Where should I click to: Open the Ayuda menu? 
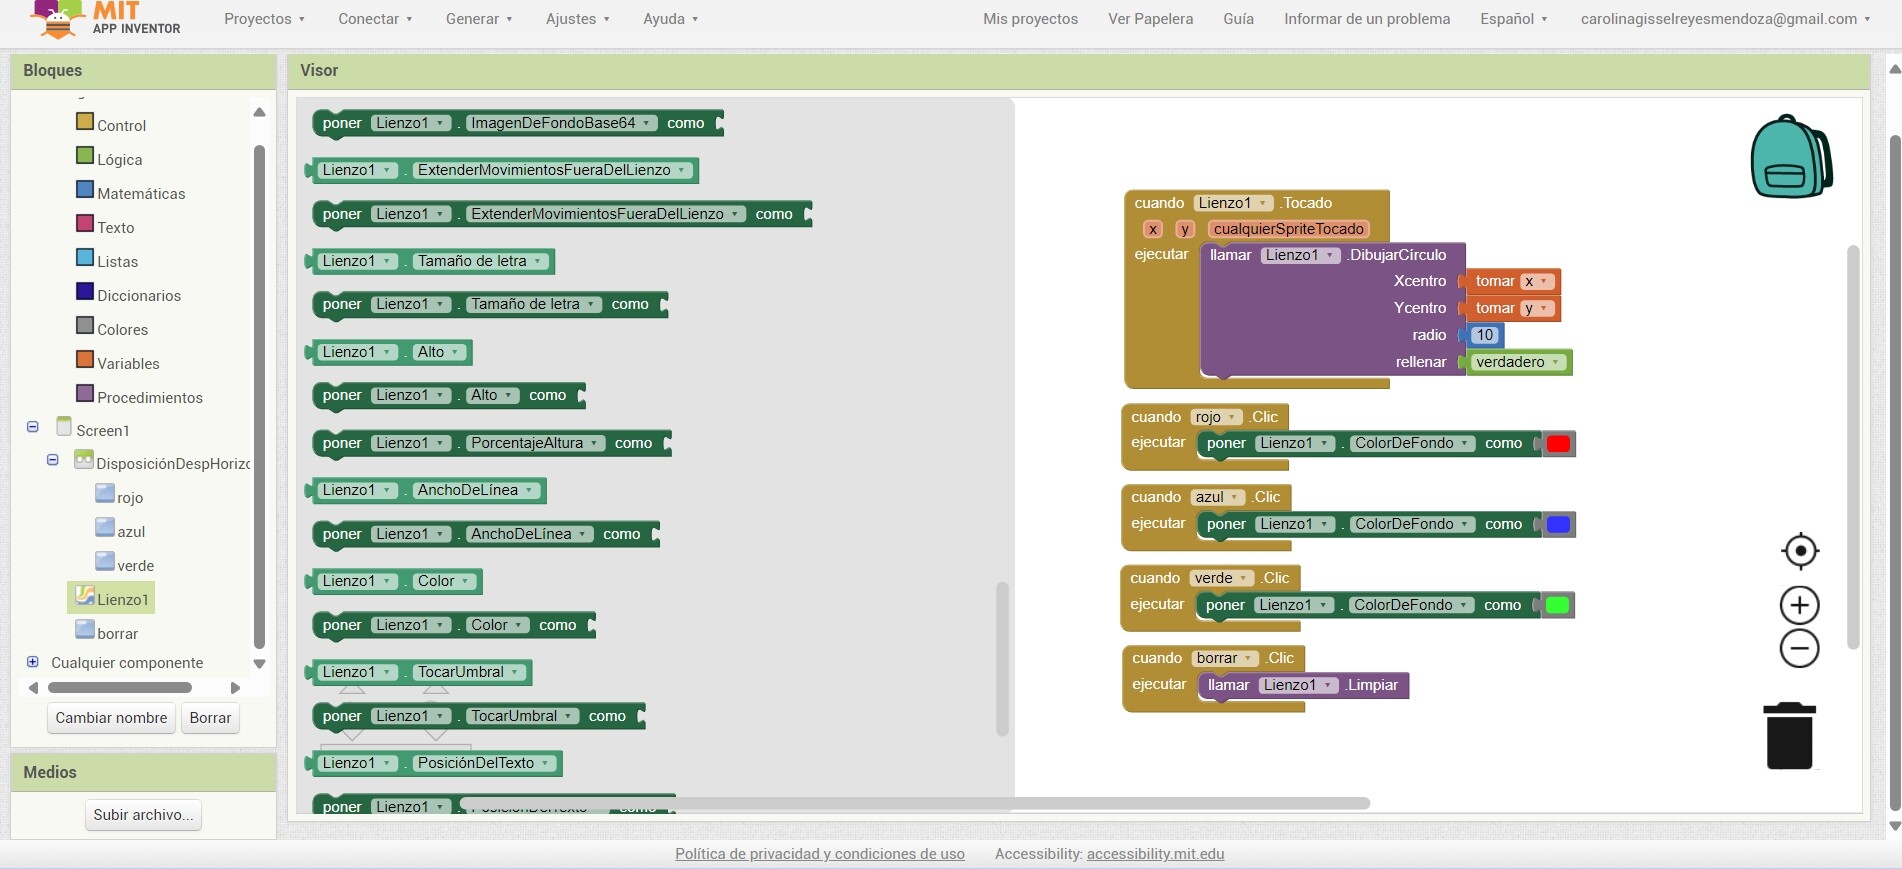pos(671,19)
